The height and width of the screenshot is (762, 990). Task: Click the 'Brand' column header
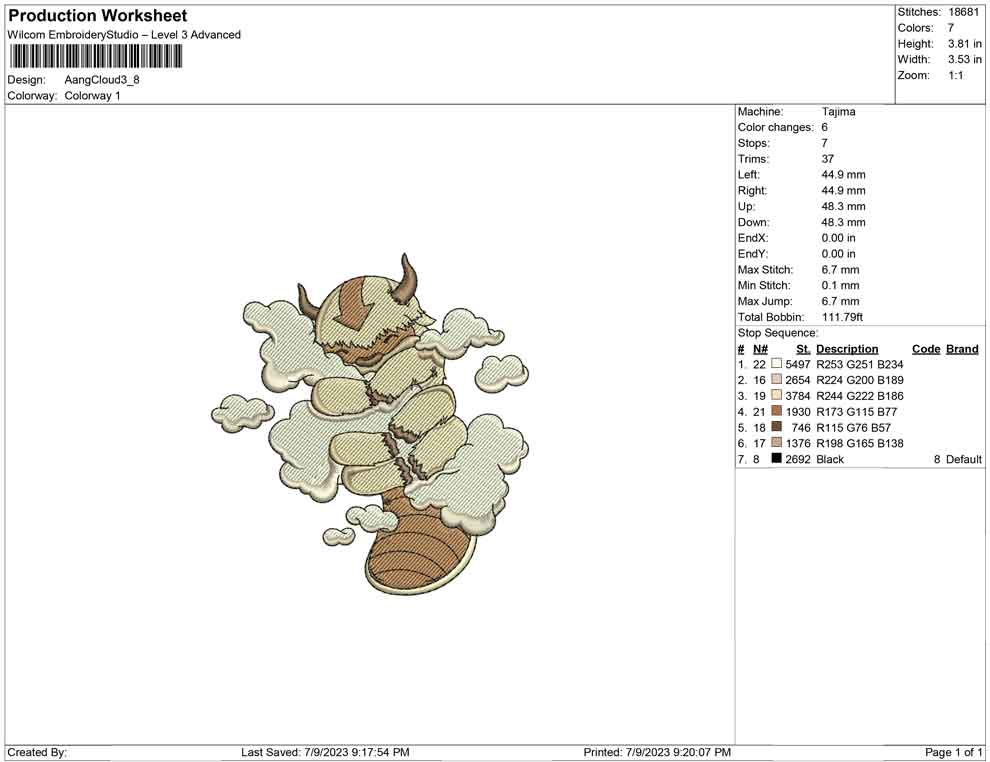click(962, 349)
